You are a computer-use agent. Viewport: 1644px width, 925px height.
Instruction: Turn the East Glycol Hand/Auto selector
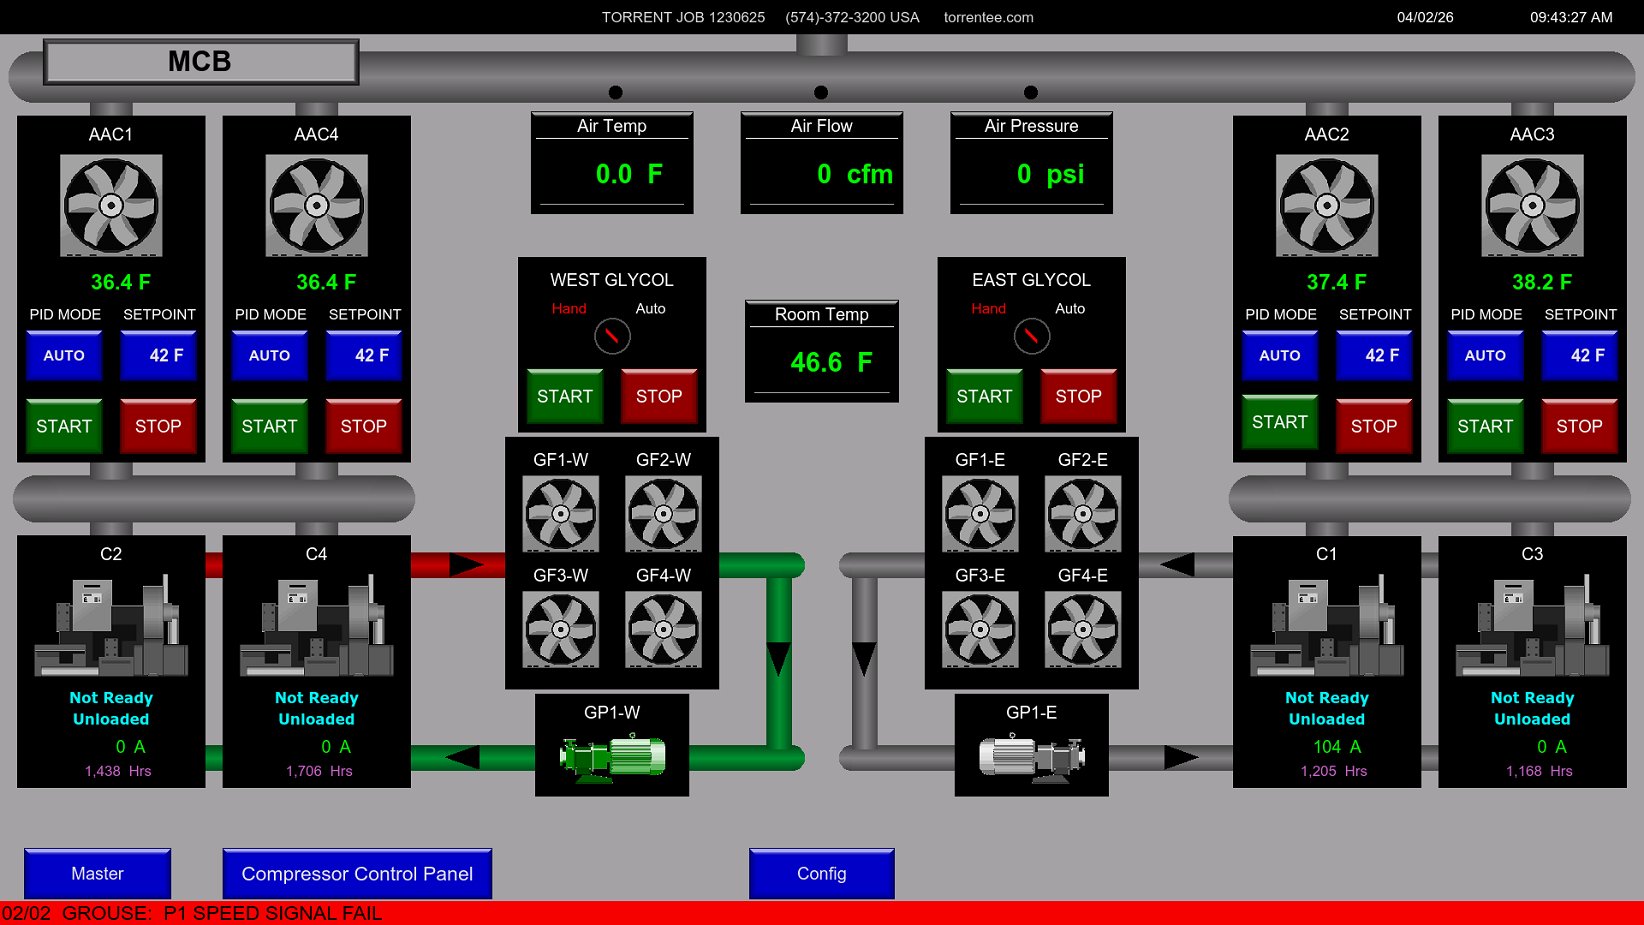[x=1032, y=336]
